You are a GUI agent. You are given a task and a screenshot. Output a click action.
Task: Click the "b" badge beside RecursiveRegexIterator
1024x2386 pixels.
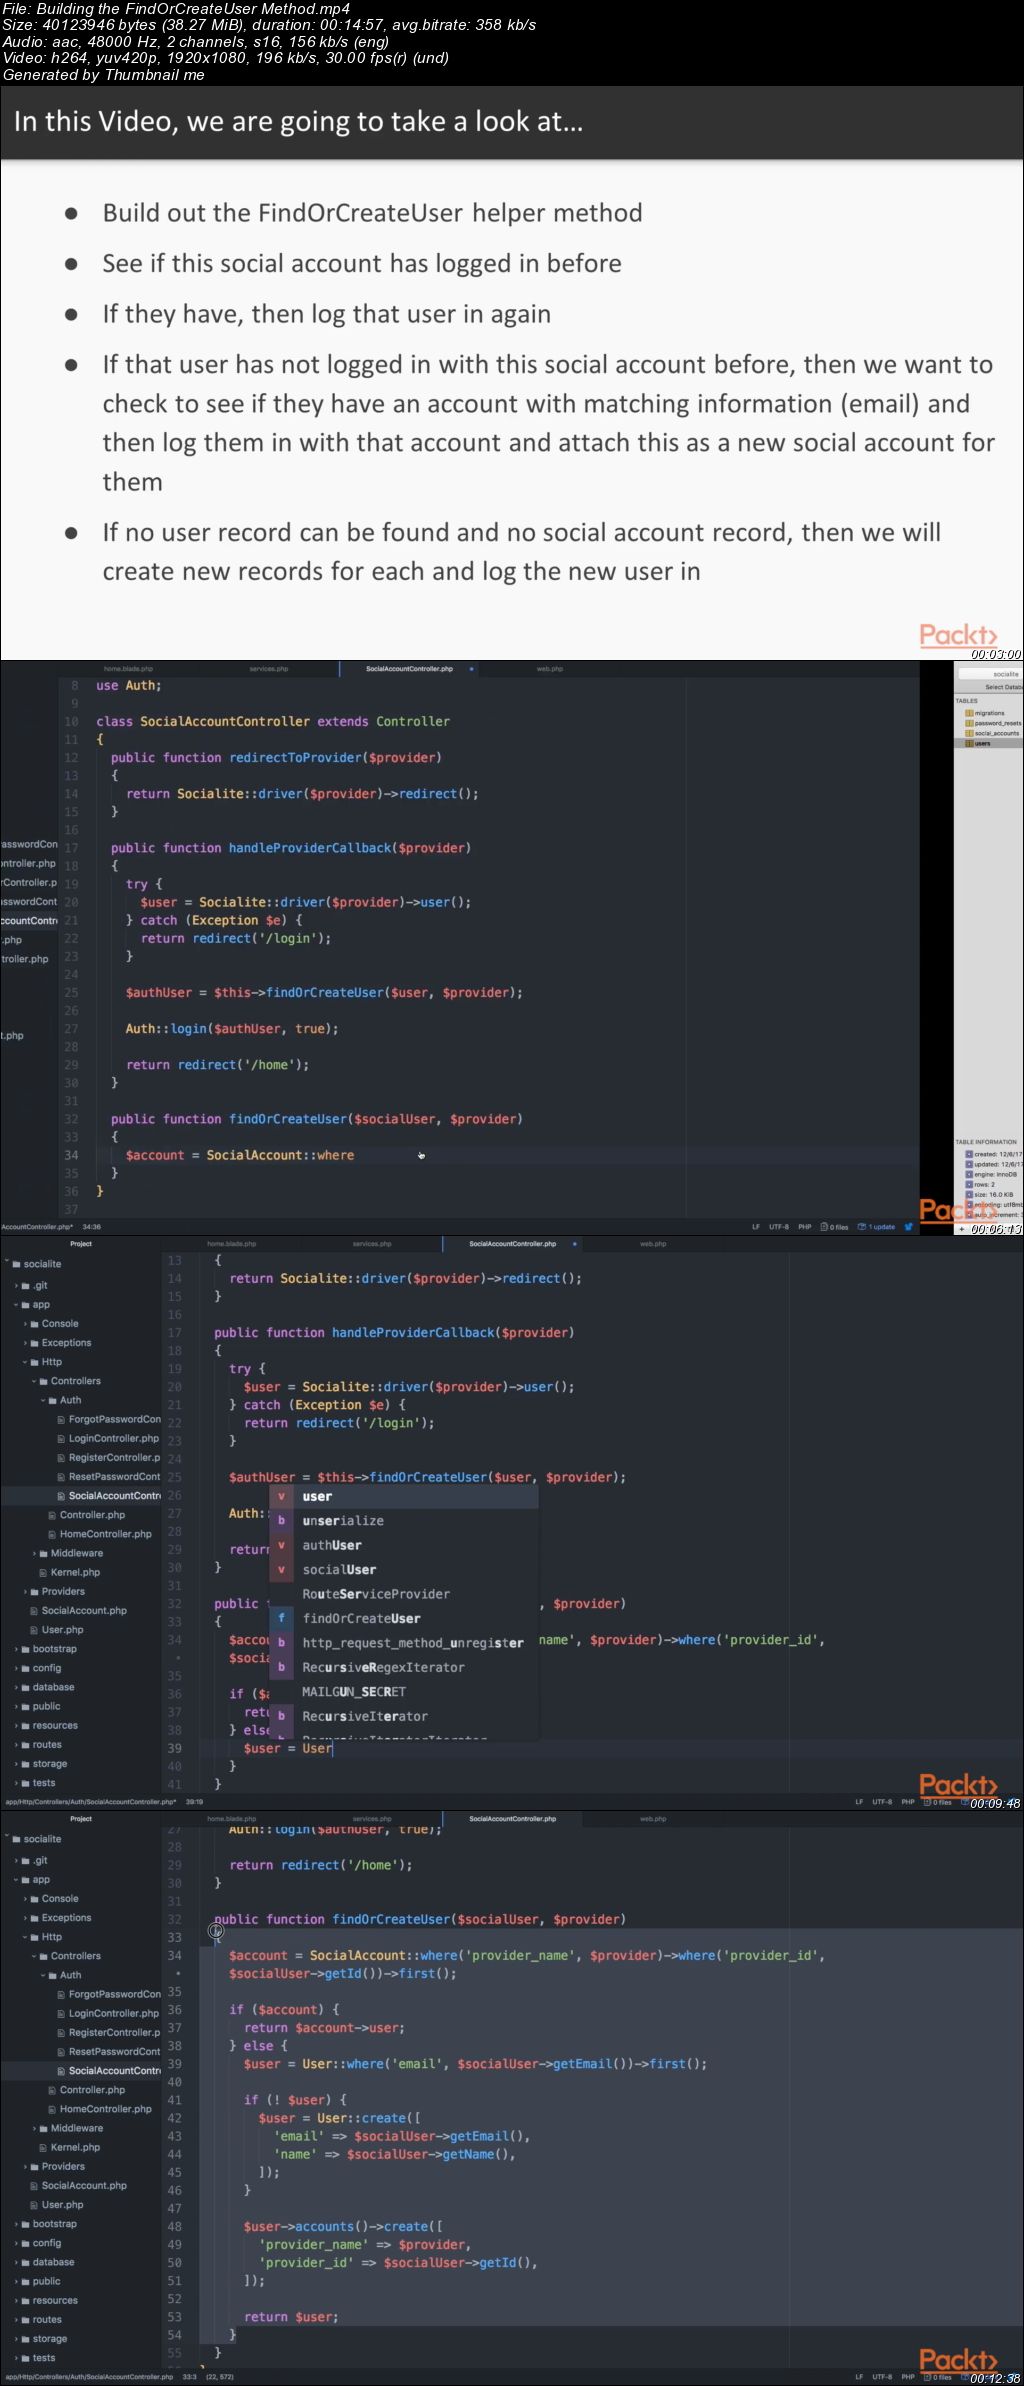click(281, 1667)
